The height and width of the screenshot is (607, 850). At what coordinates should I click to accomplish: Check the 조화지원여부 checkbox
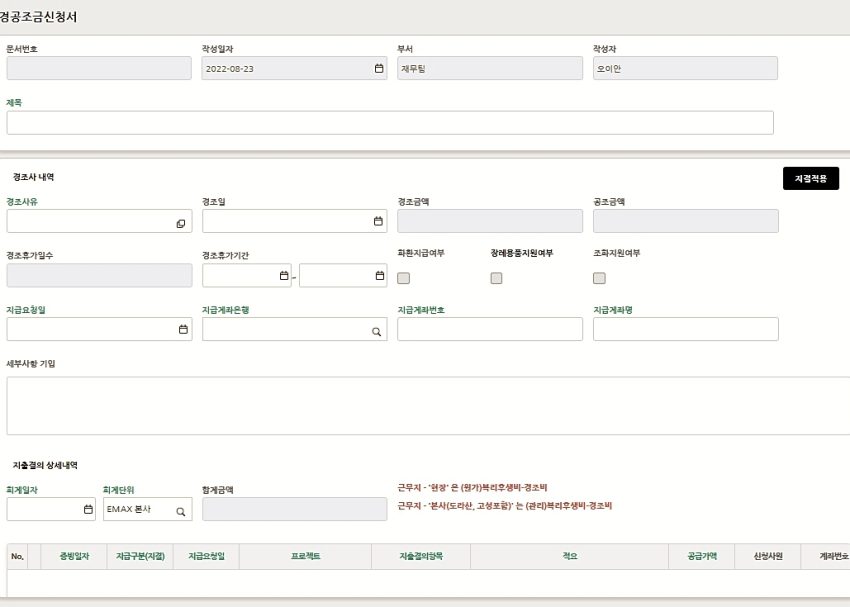point(599,278)
